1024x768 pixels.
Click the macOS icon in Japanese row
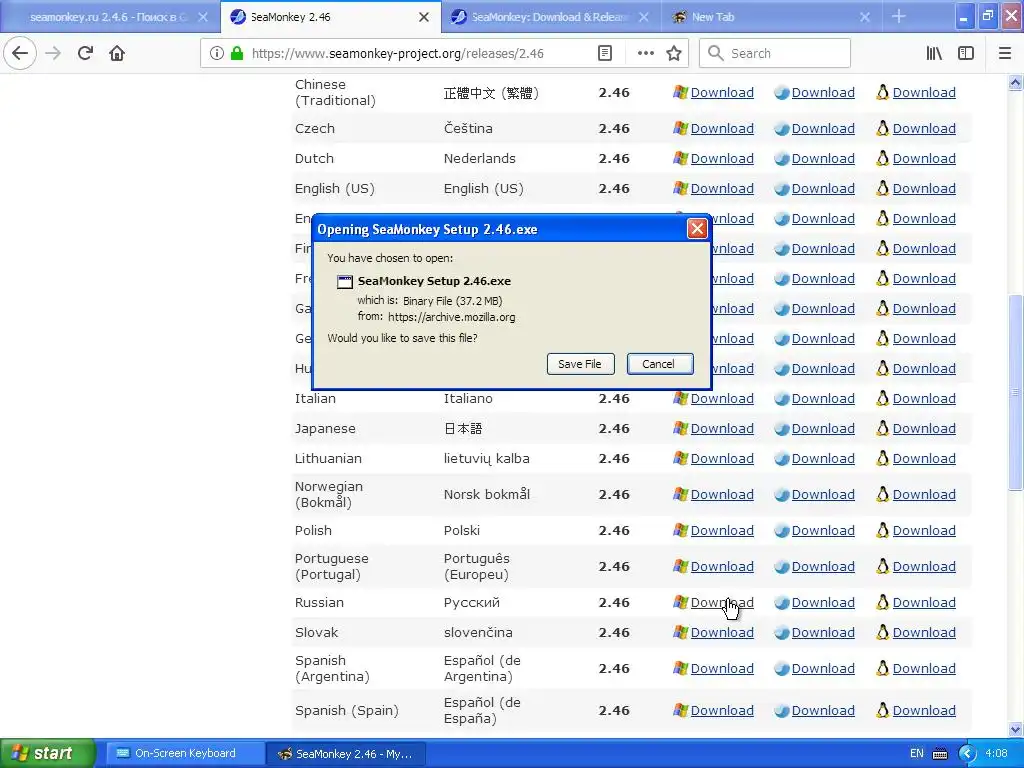(x=782, y=428)
